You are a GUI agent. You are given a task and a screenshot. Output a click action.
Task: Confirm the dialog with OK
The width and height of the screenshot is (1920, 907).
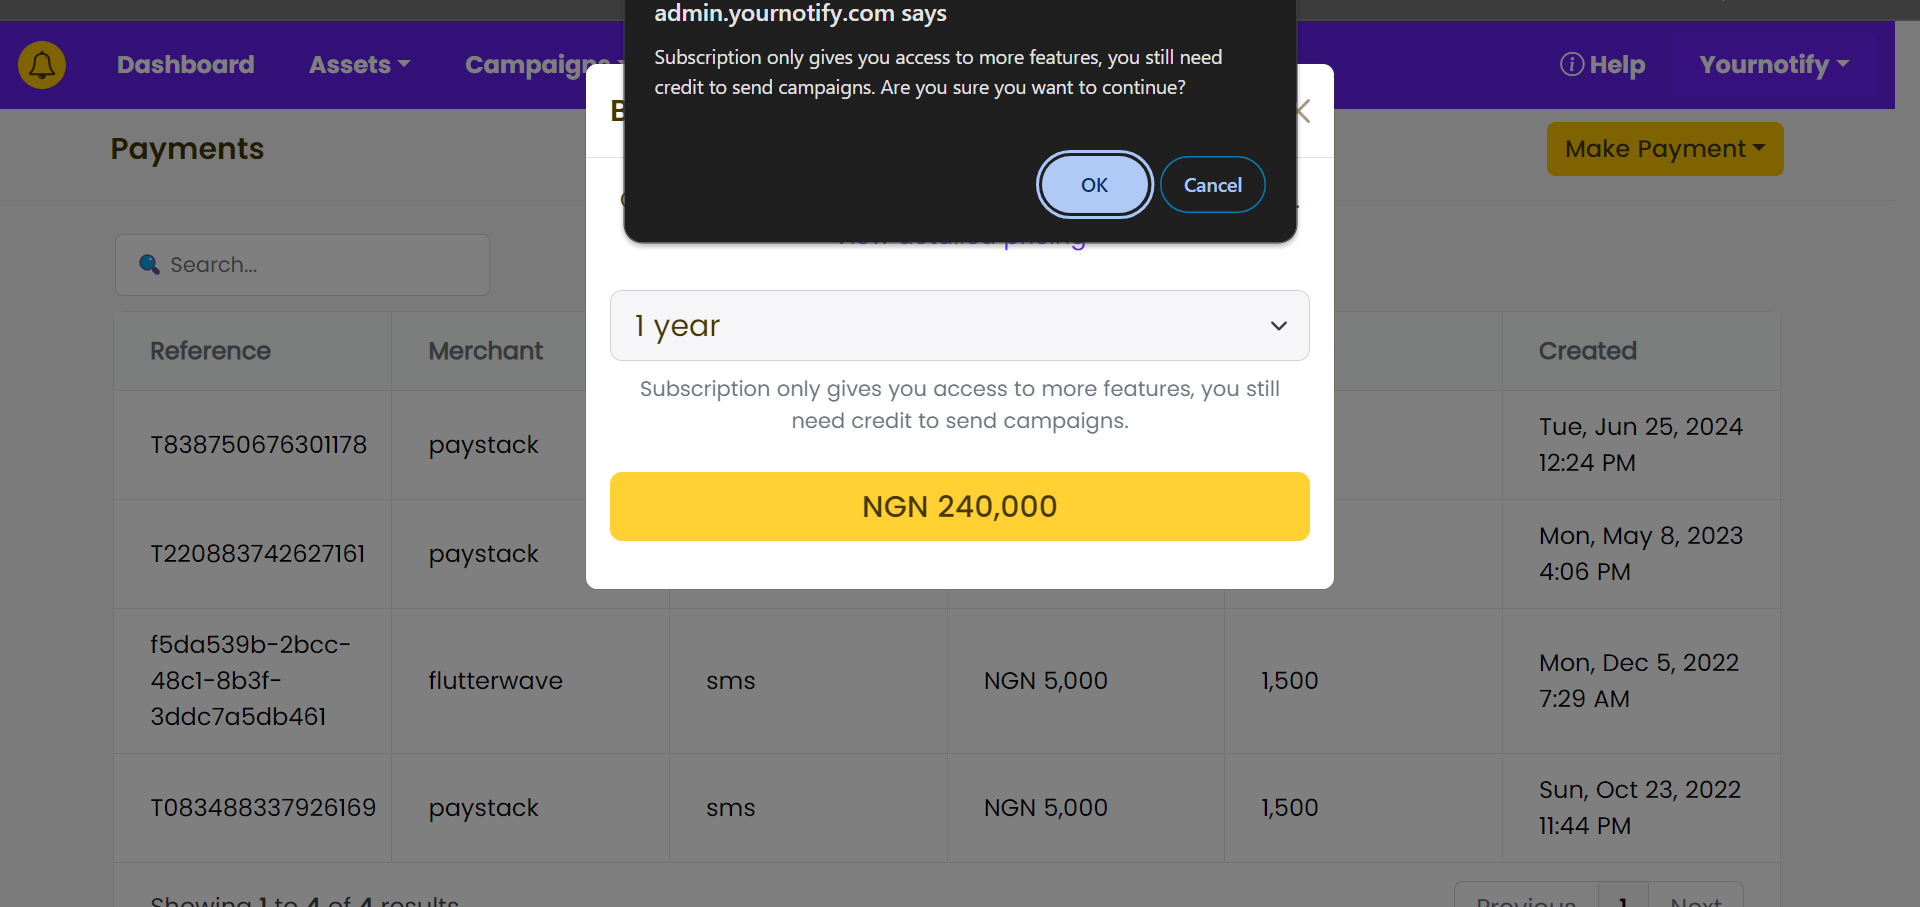1094,185
